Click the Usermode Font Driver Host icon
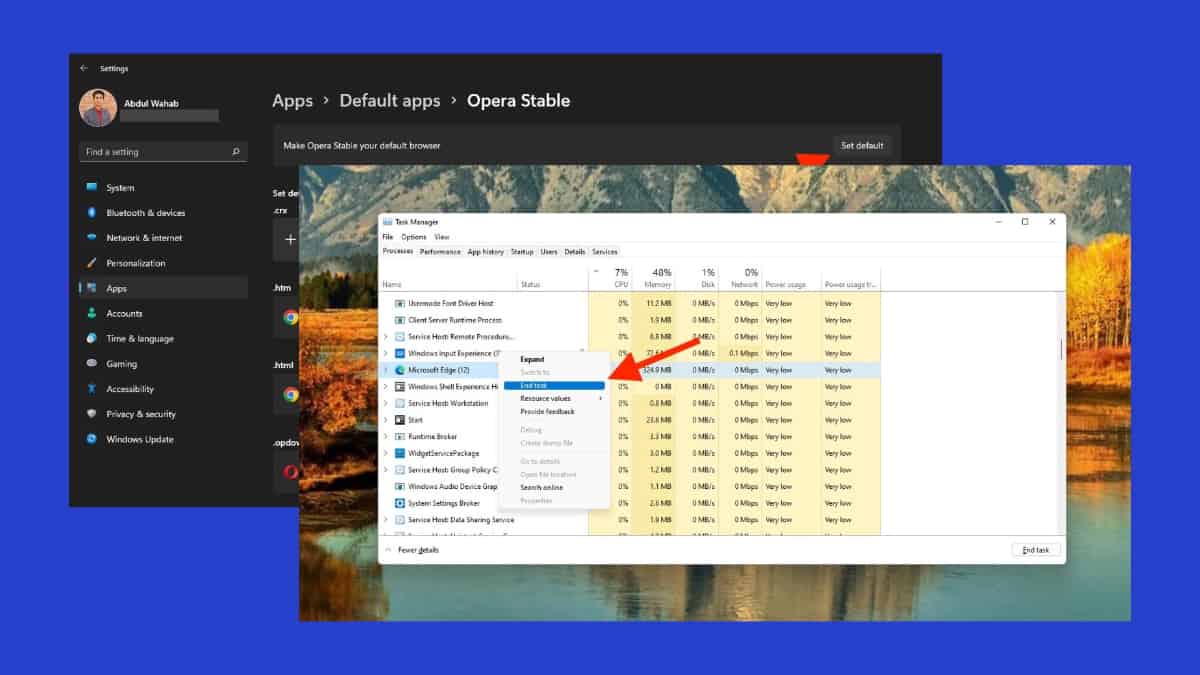The width and height of the screenshot is (1200, 675). pyautogui.click(x=400, y=303)
